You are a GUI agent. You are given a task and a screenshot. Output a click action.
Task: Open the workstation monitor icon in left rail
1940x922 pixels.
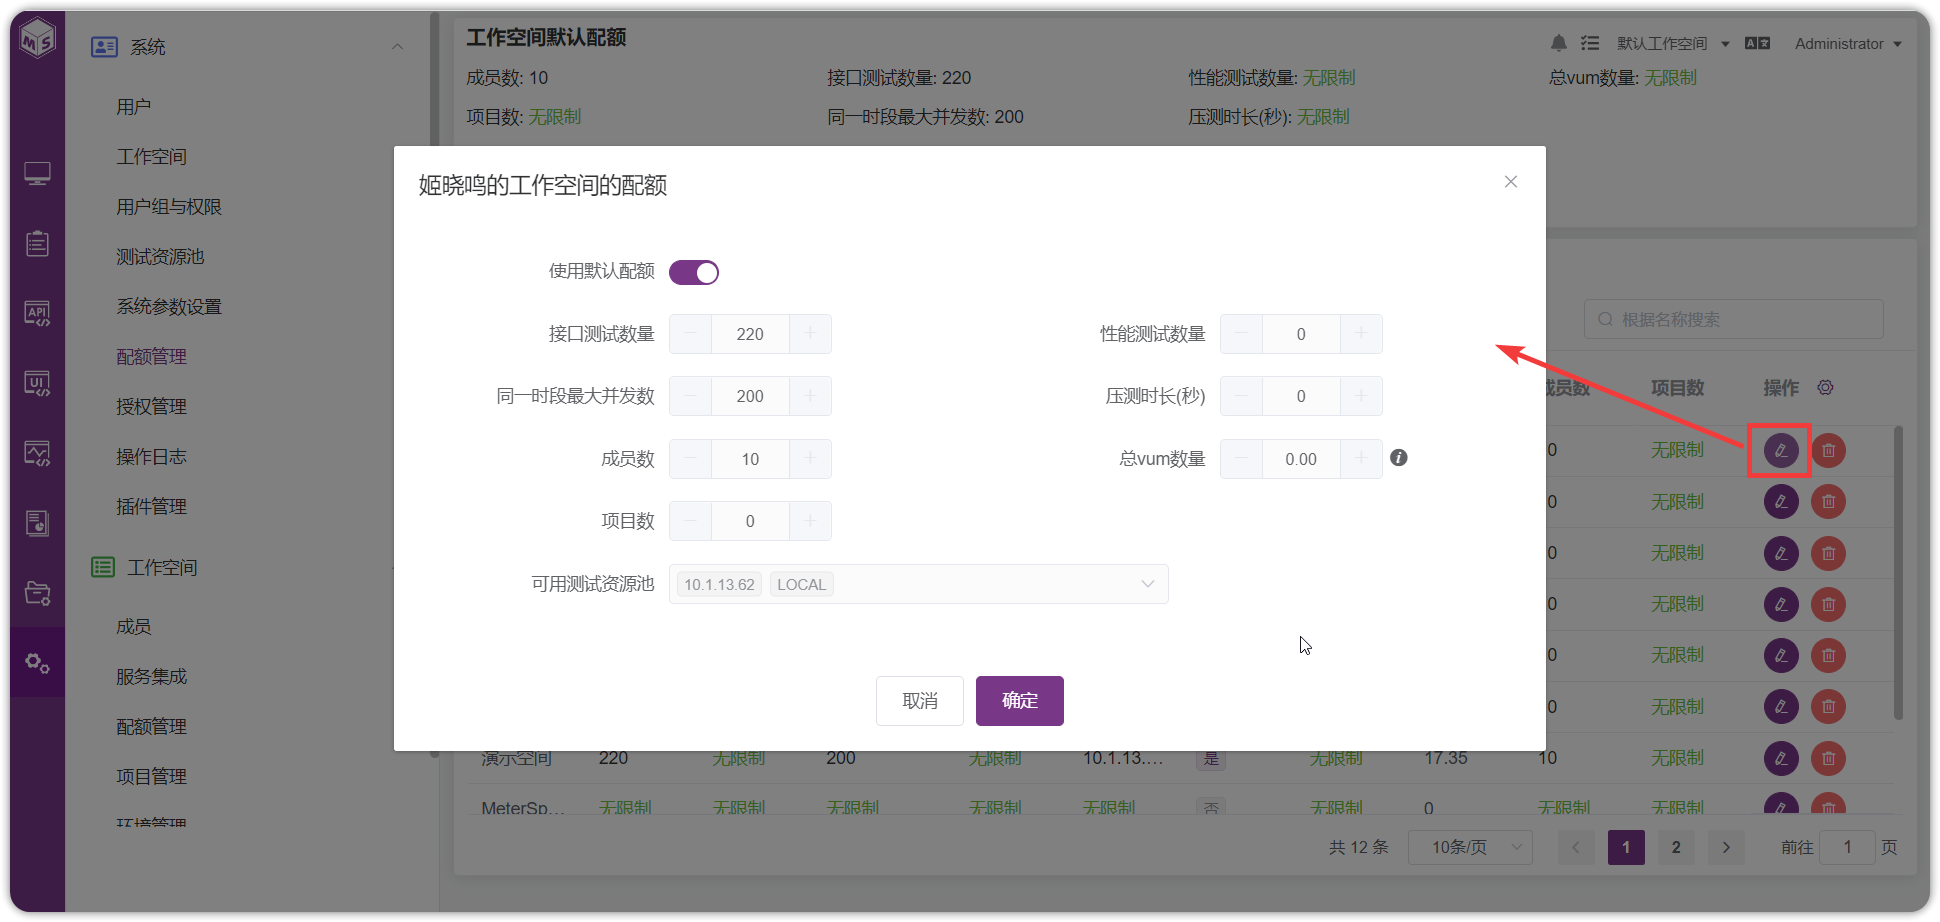click(37, 174)
